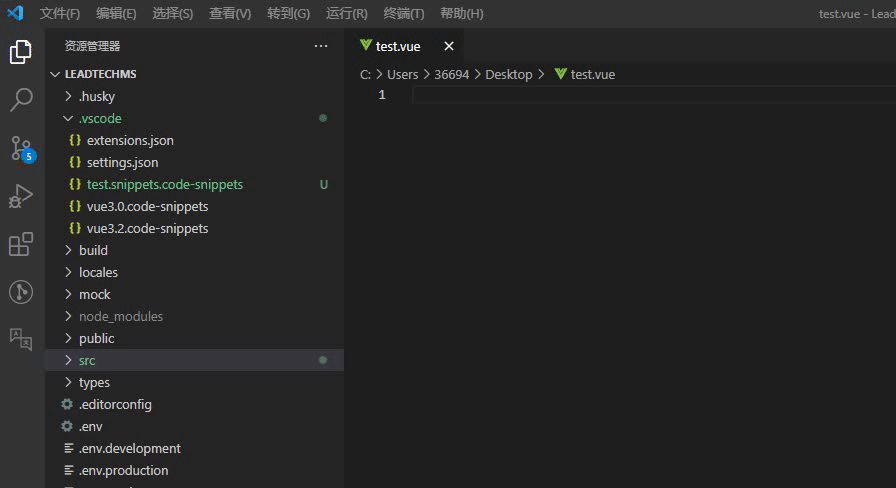Expand the locales folder

tap(194, 272)
